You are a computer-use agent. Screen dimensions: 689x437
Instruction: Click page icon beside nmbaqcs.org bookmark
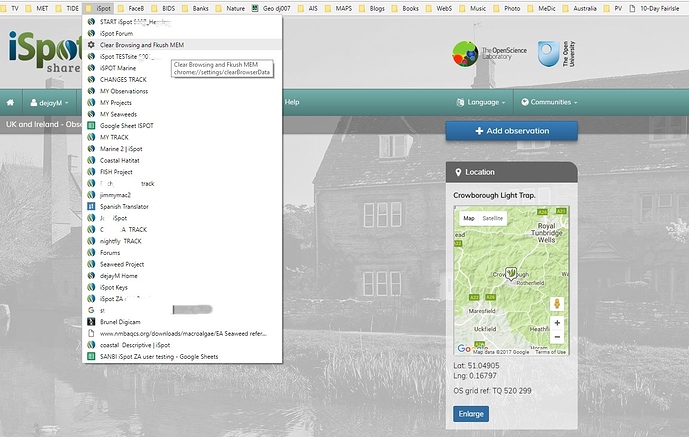(x=91, y=333)
